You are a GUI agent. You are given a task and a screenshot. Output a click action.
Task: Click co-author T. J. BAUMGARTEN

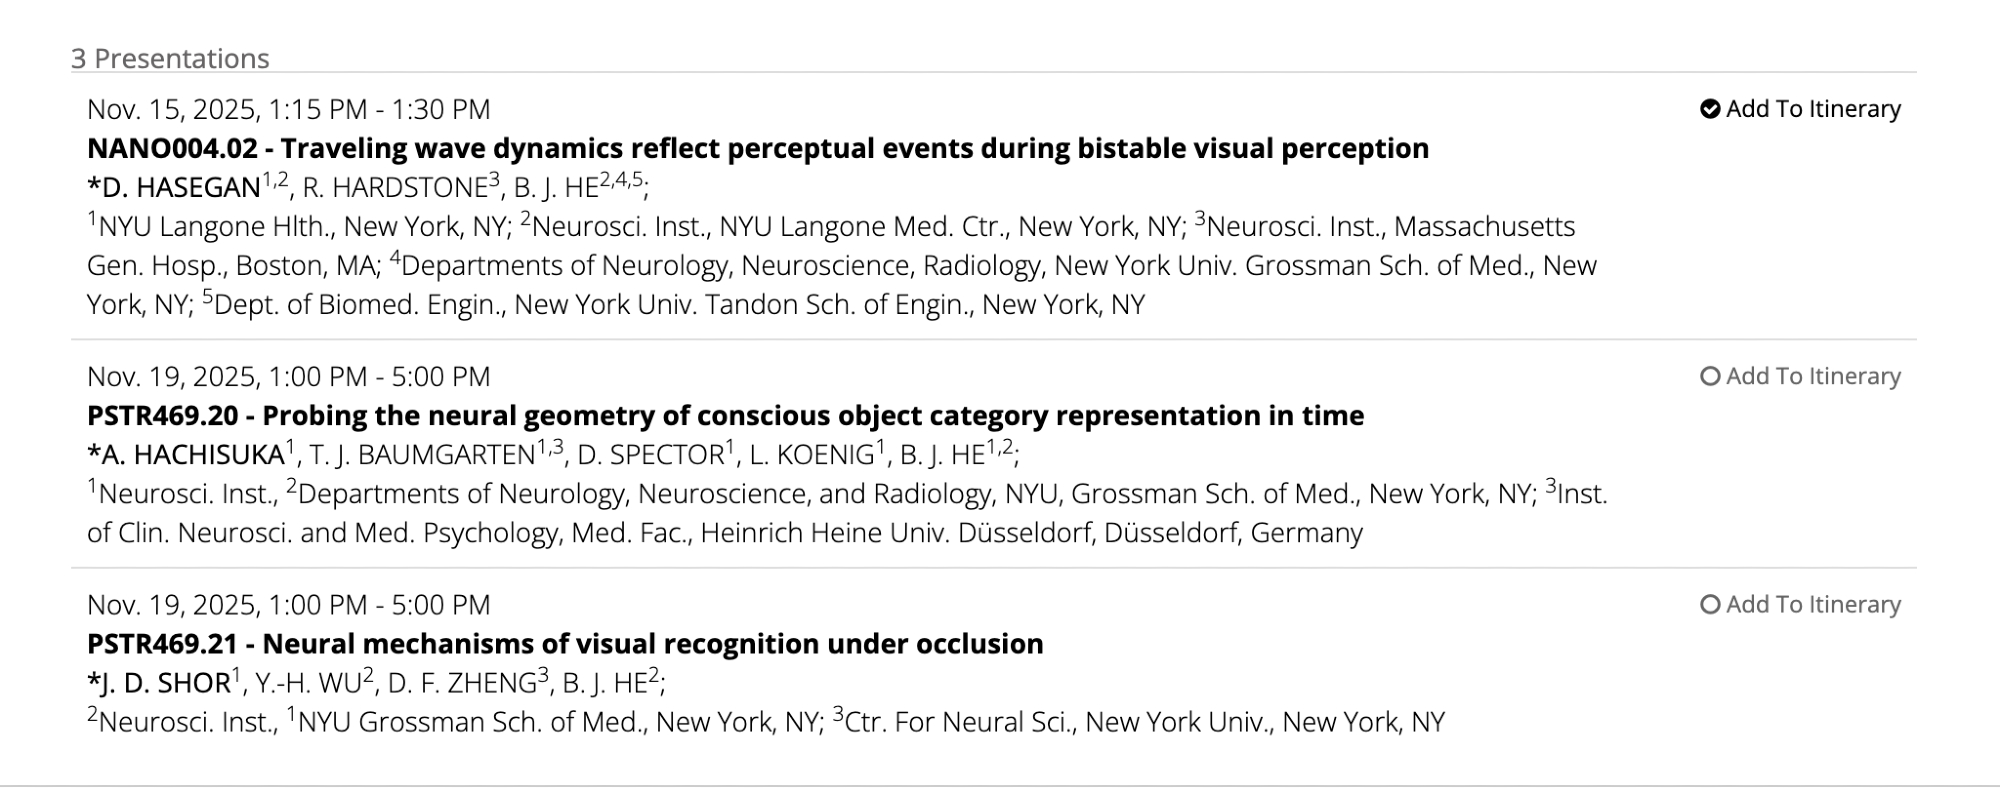coord(422,455)
